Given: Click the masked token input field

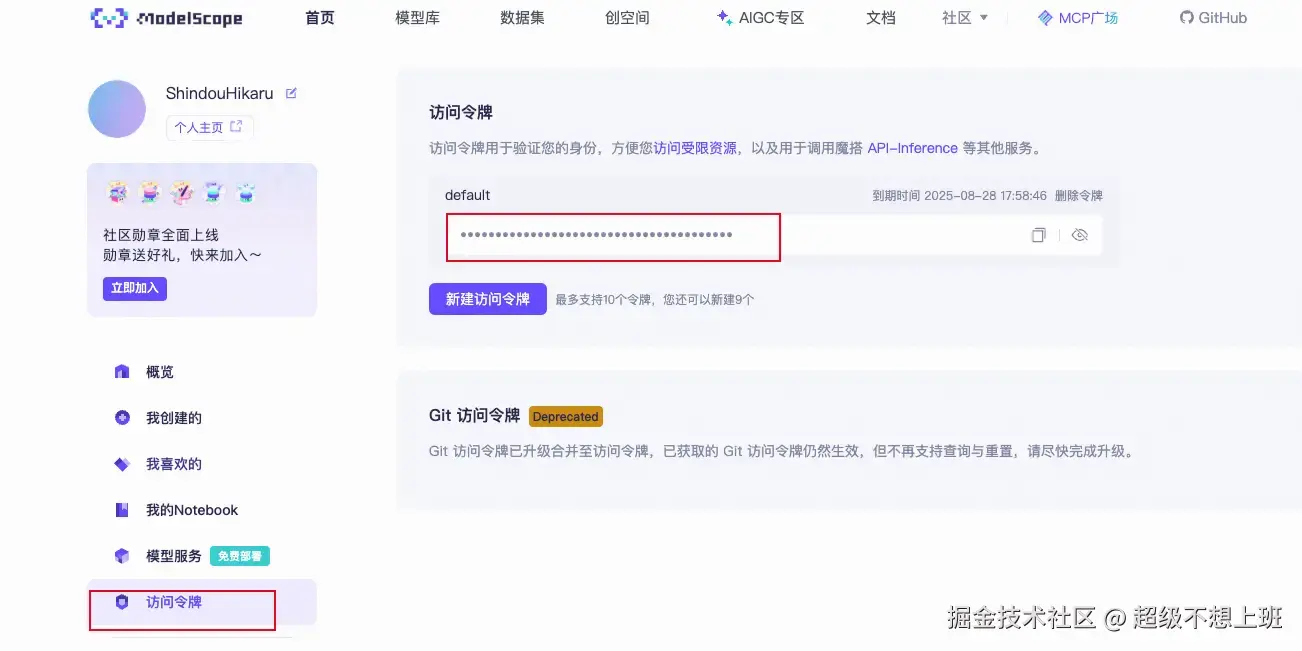Looking at the screenshot, I should click(612, 236).
